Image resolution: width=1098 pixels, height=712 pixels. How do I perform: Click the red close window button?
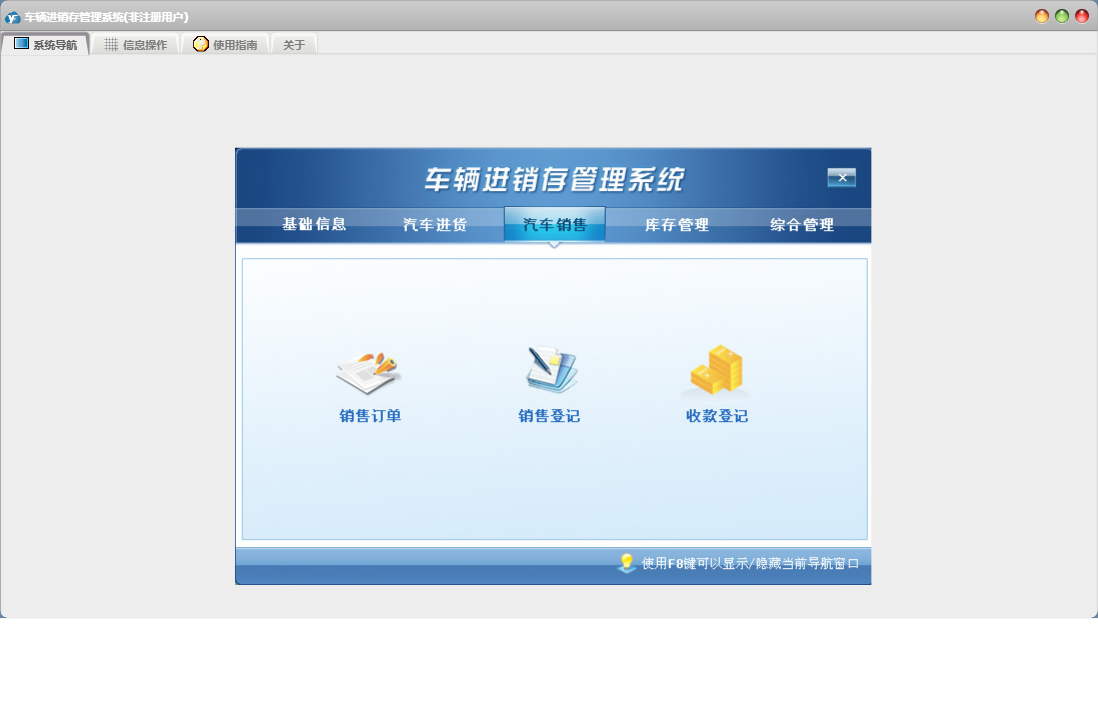click(1082, 16)
